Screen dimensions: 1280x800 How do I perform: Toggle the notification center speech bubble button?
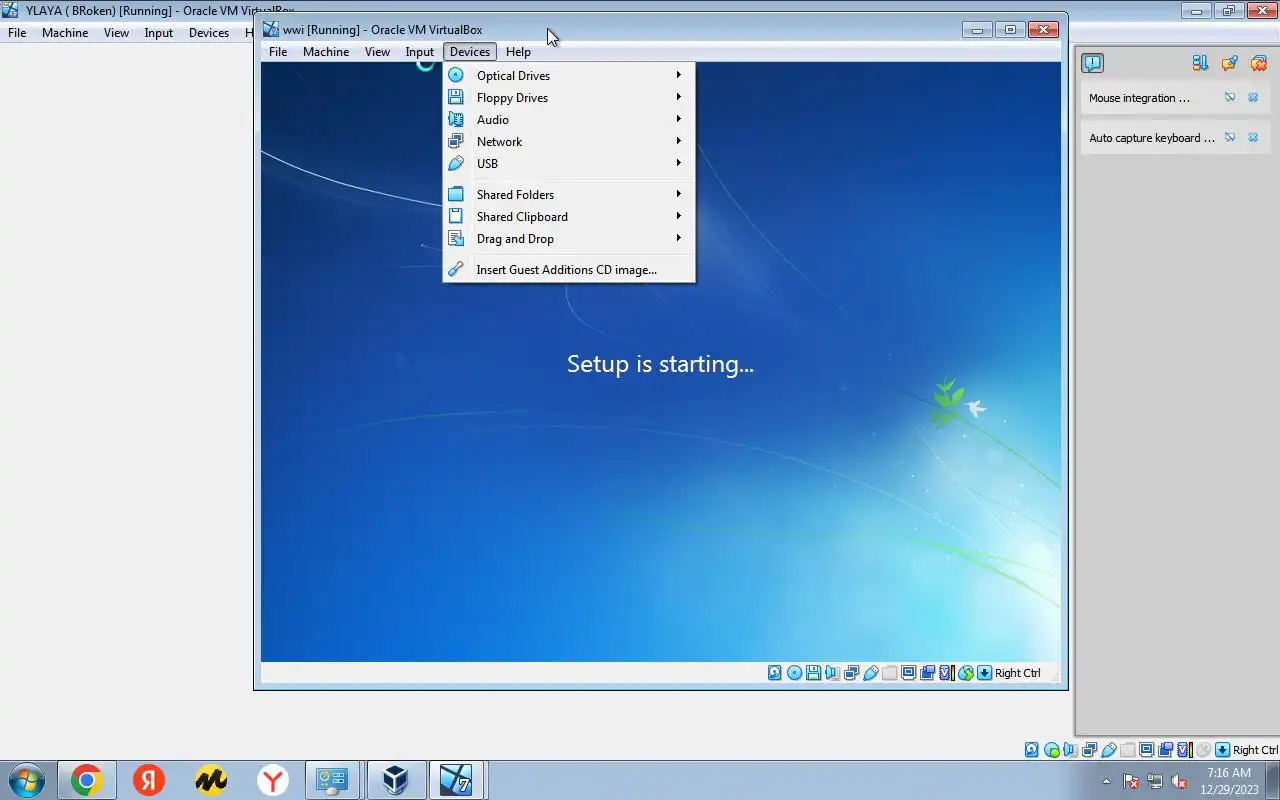[x=1092, y=63]
